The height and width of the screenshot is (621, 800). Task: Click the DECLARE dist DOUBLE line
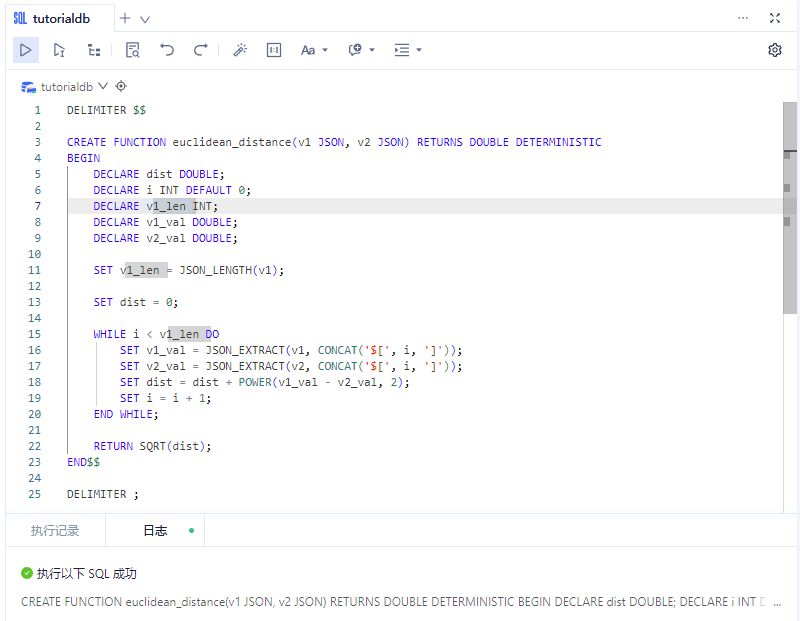coord(159,175)
